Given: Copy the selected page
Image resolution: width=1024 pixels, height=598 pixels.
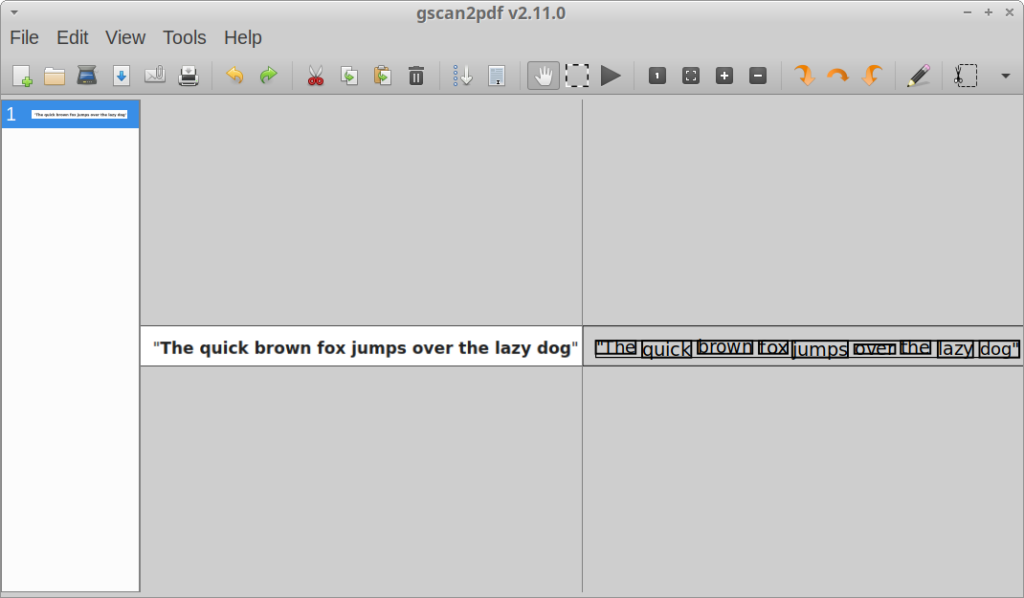Looking at the screenshot, I should pyautogui.click(x=349, y=76).
